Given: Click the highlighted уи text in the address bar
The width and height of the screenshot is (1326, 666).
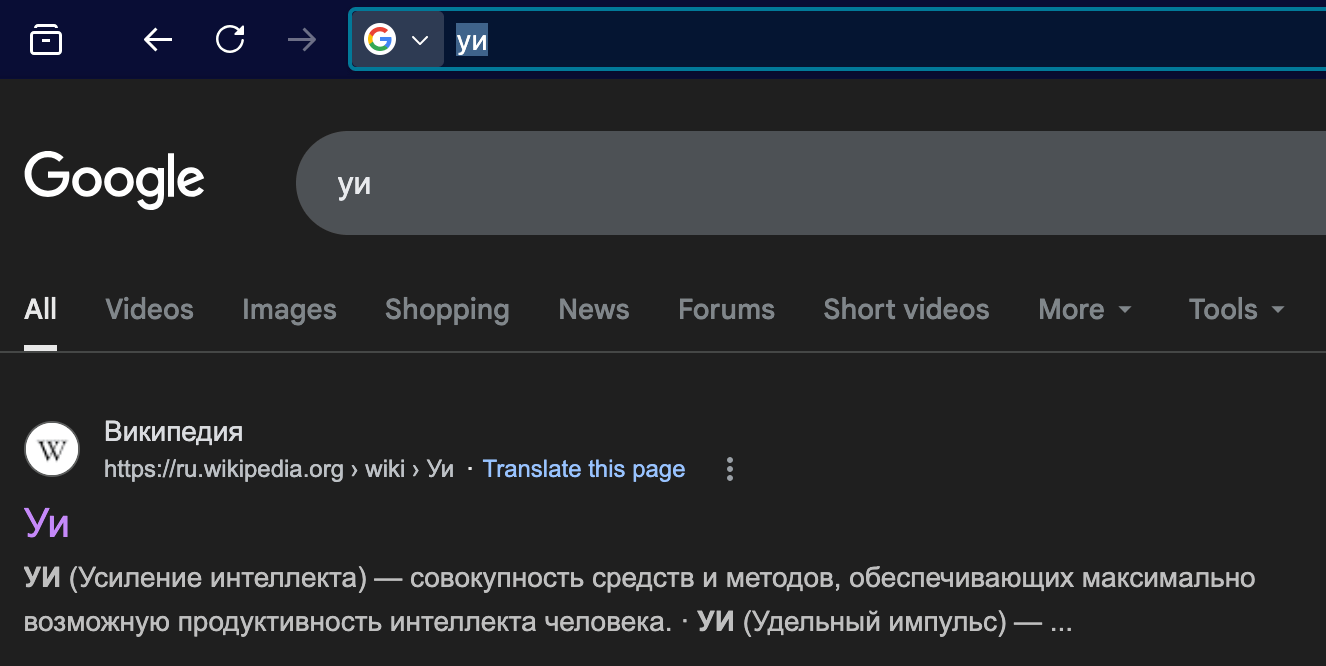Looking at the screenshot, I should (469, 39).
